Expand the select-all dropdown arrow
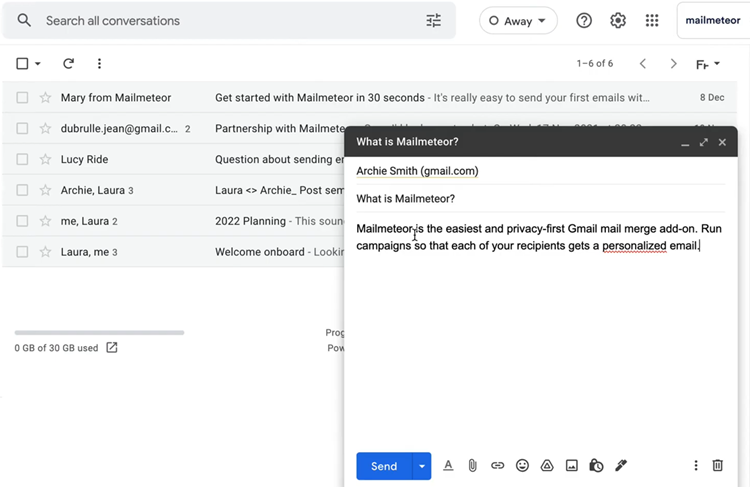 pyautogui.click(x=37, y=64)
